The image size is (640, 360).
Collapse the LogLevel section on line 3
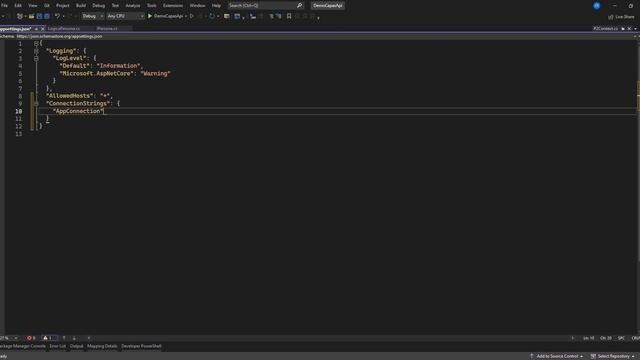(36, 58)
